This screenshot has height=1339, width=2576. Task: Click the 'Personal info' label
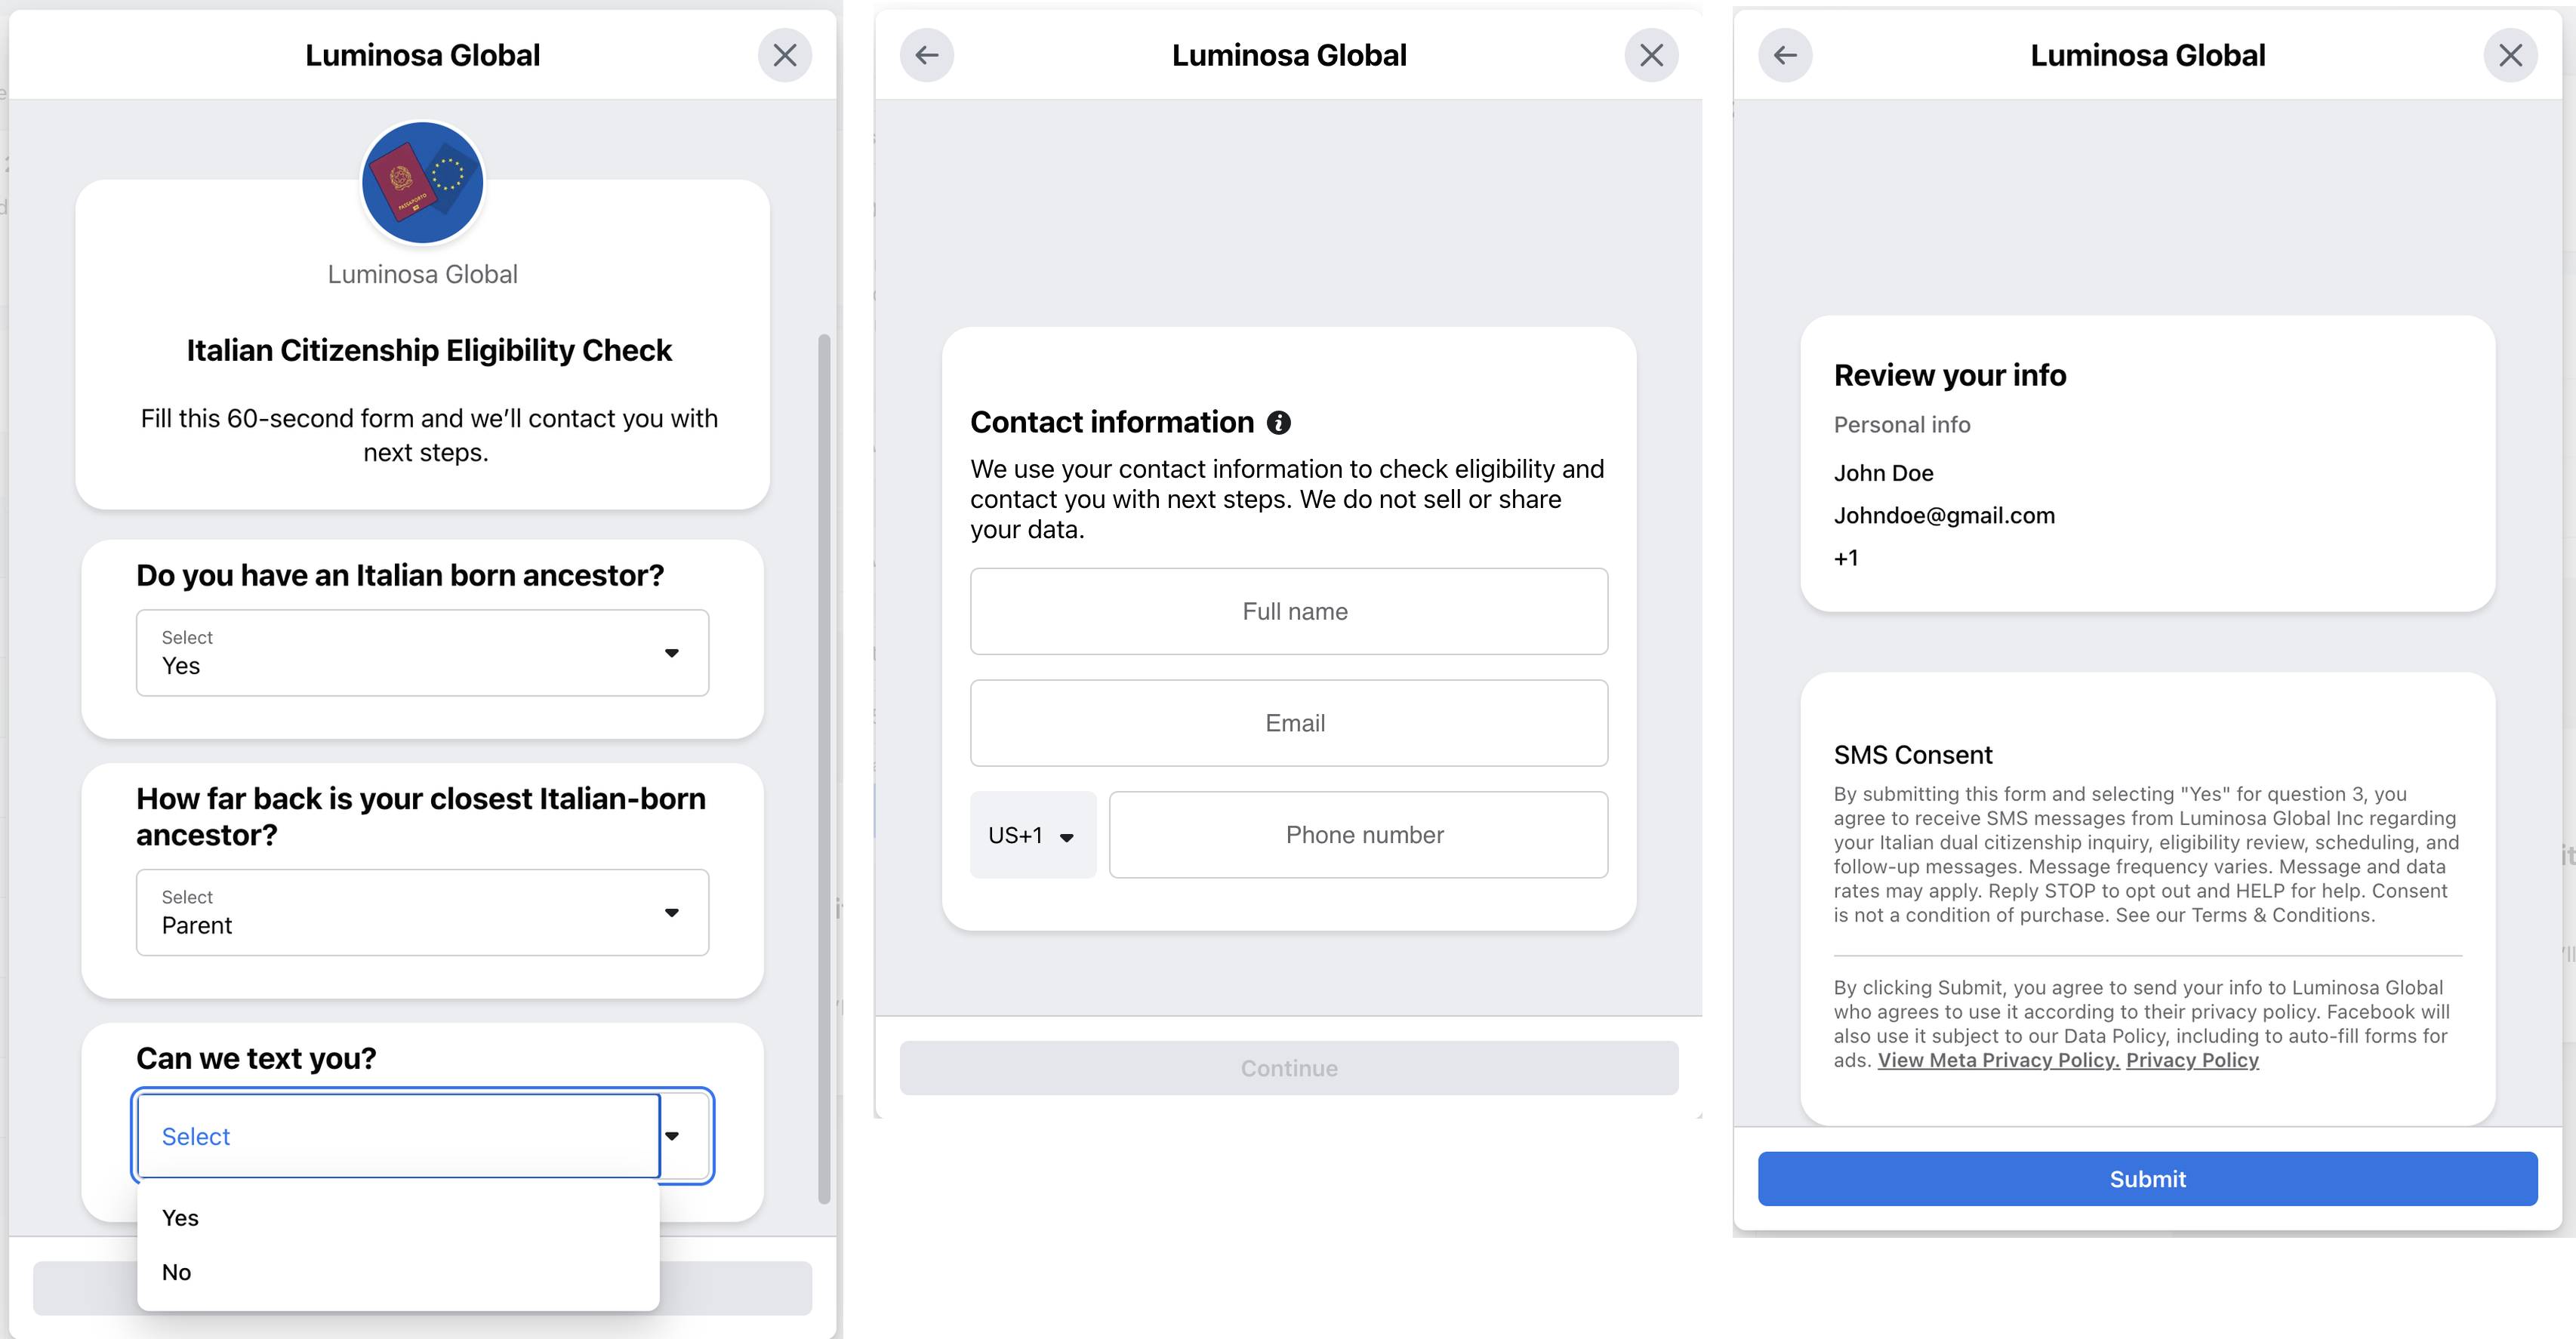tap(1902, 425)
